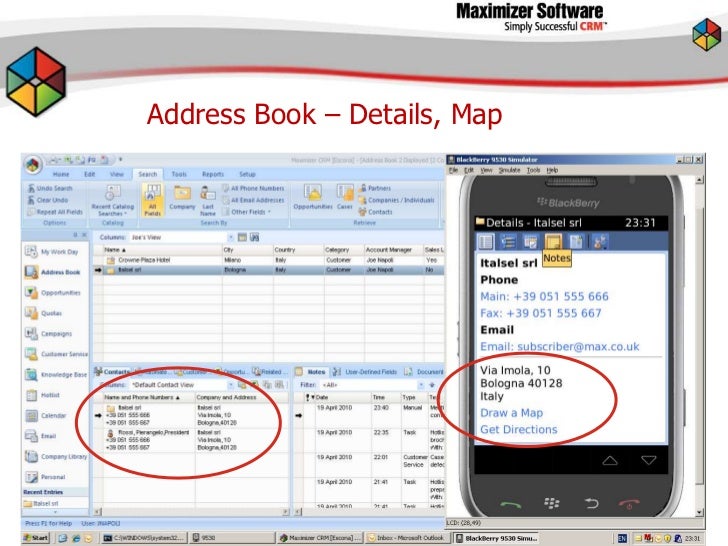728x546 pixels.
Task: Select the Crowne Plaza Hotel row
Action: (x=268, y=260)
